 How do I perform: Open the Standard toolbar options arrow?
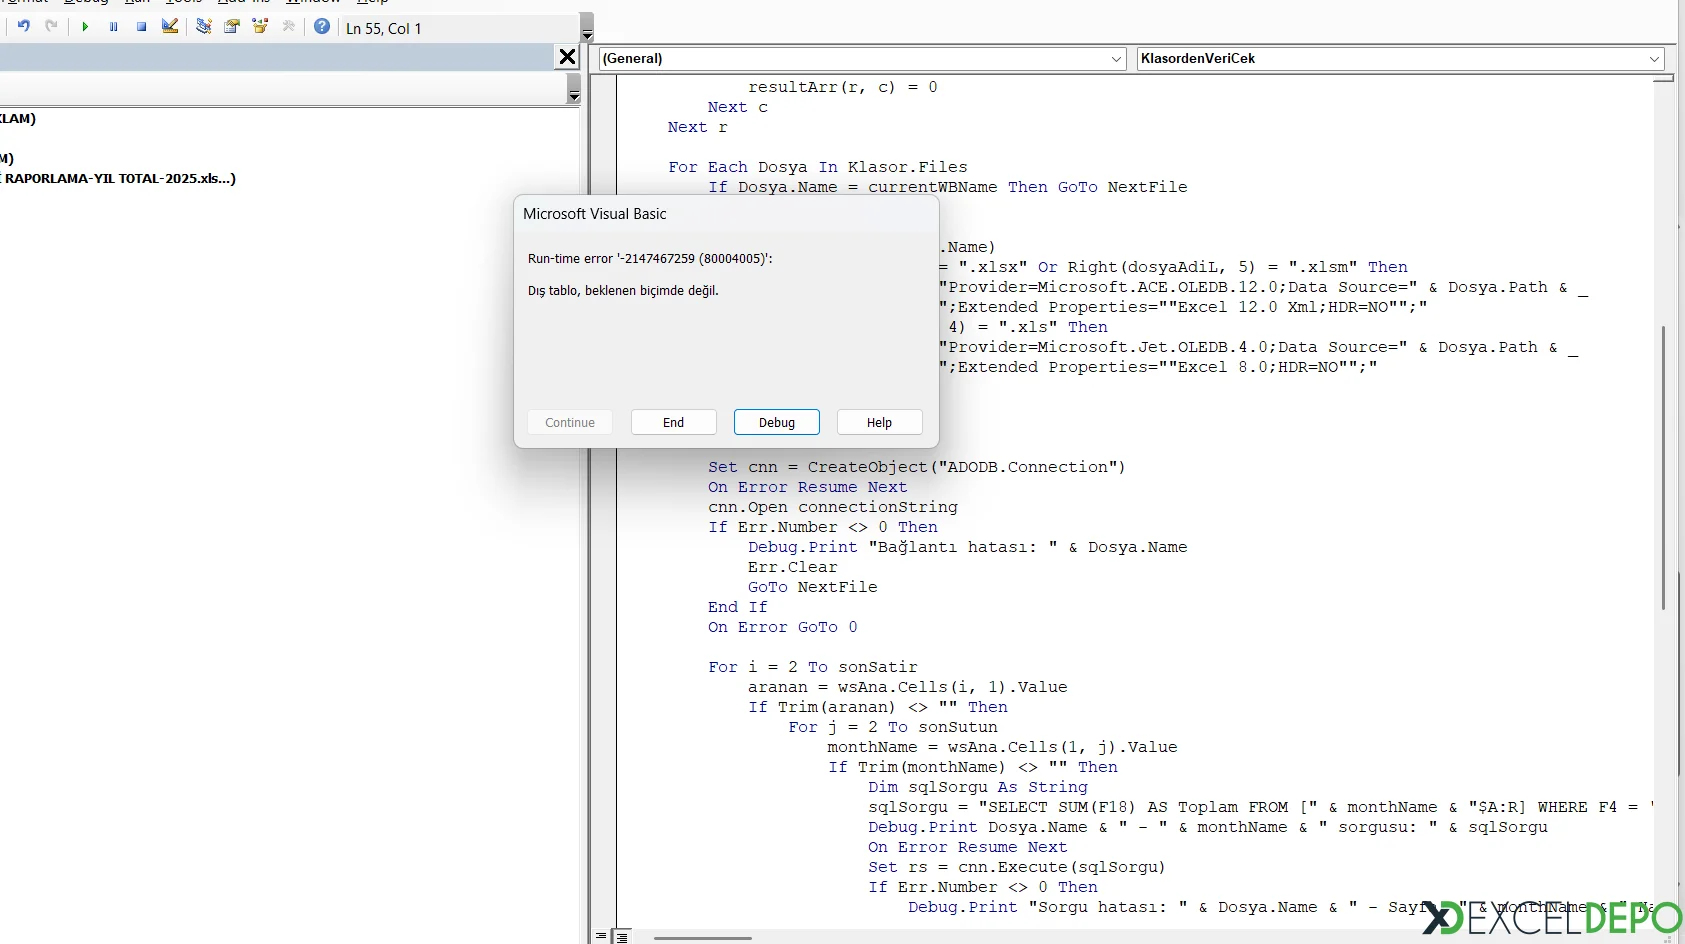pos(587,28)
